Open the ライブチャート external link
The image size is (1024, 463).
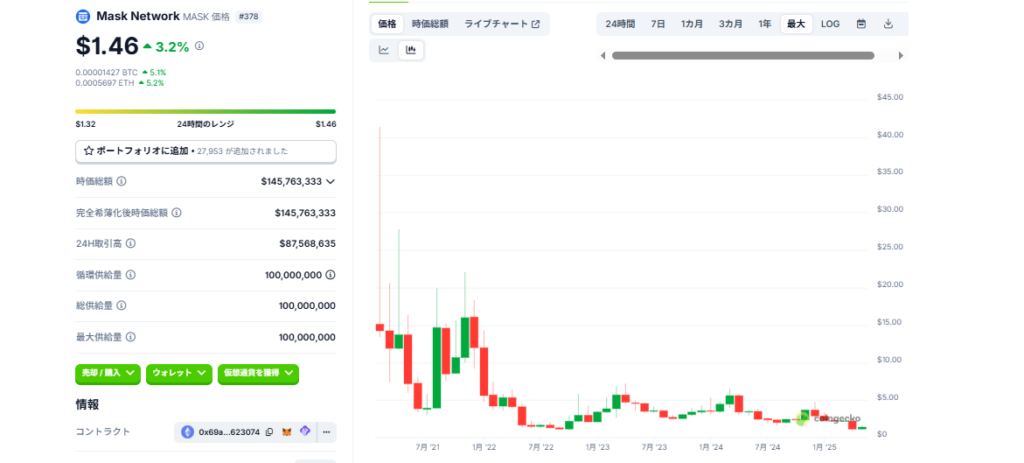pyautogui.click(x=502, y=24)
